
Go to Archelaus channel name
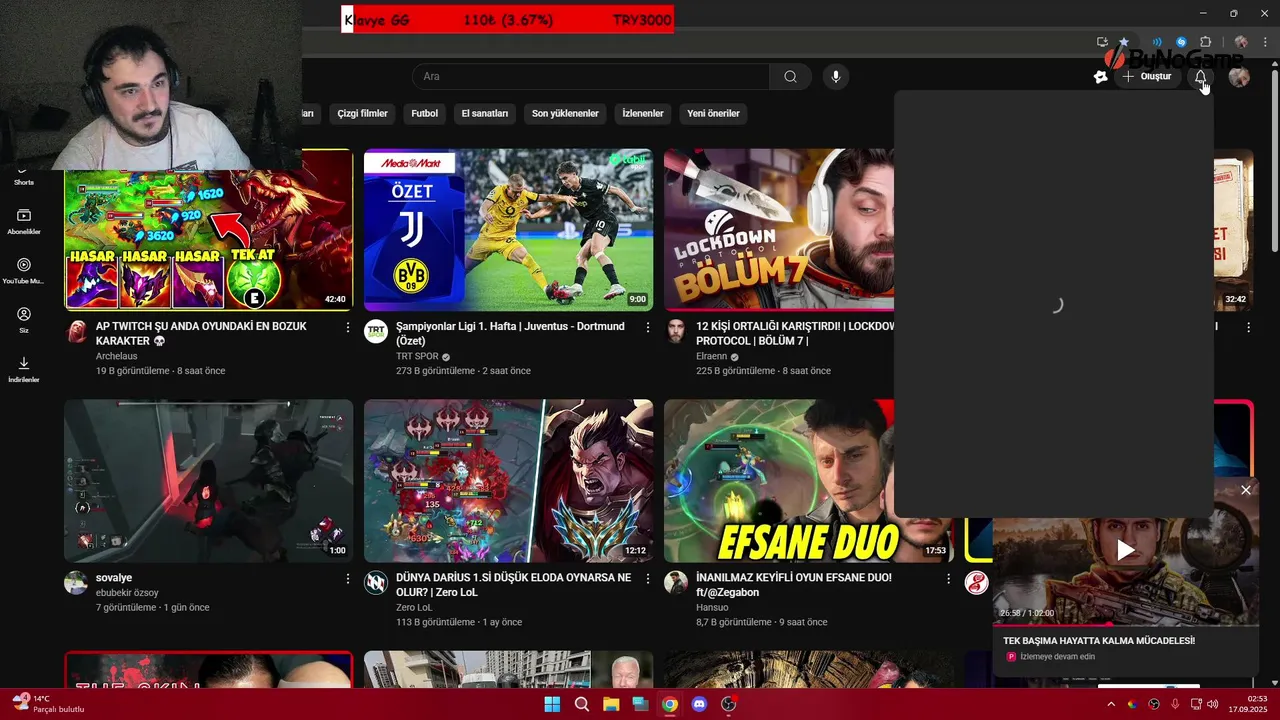118,356
